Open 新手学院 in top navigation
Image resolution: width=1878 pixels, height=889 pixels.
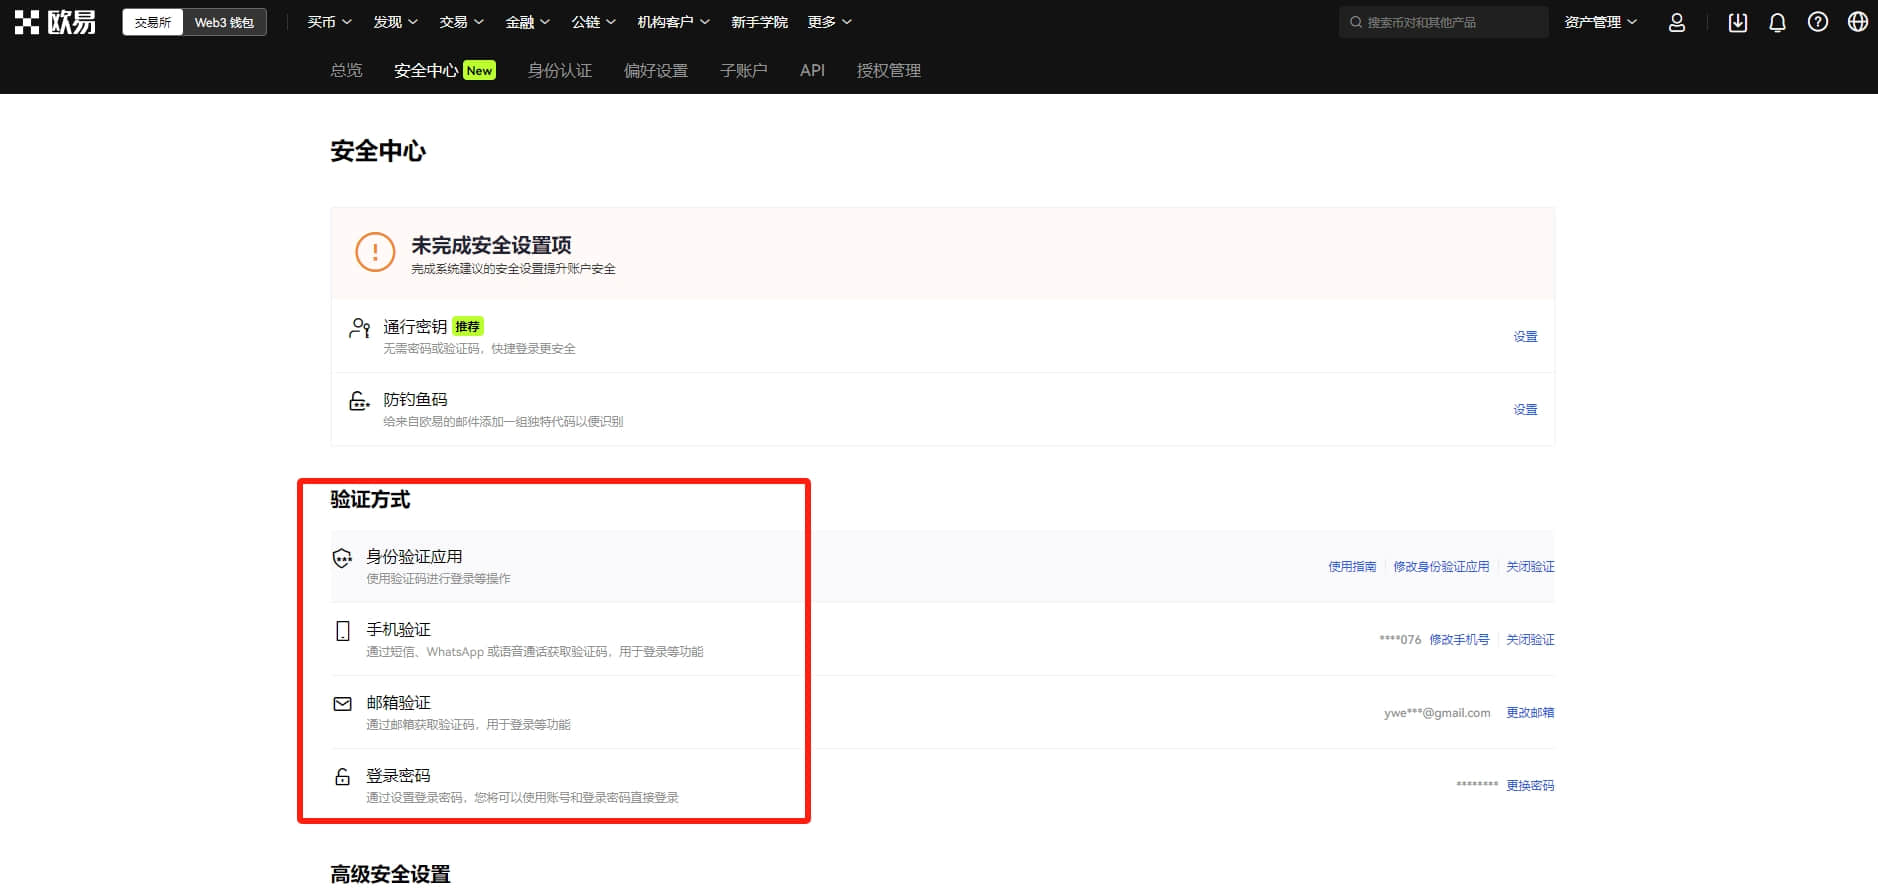(759, 22)
